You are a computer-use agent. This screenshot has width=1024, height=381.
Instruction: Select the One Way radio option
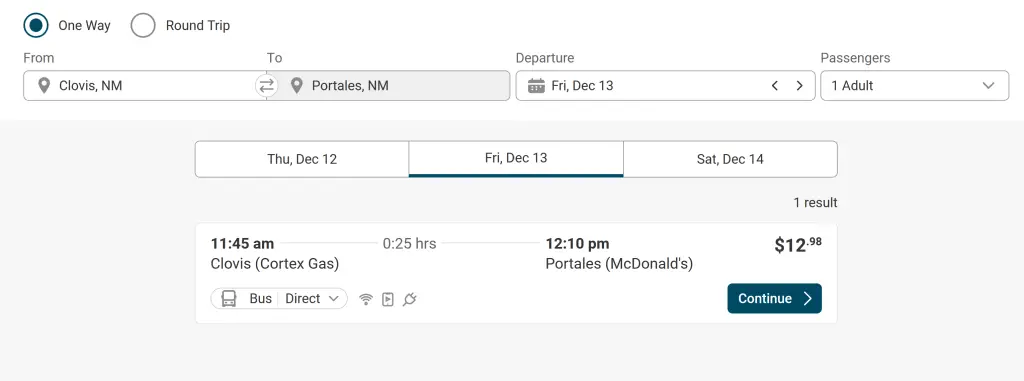click(x=36, y=25)
